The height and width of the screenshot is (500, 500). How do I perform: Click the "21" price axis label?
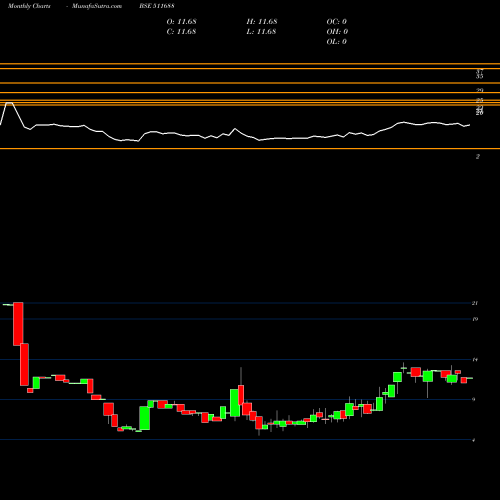(x=475, y=303)
